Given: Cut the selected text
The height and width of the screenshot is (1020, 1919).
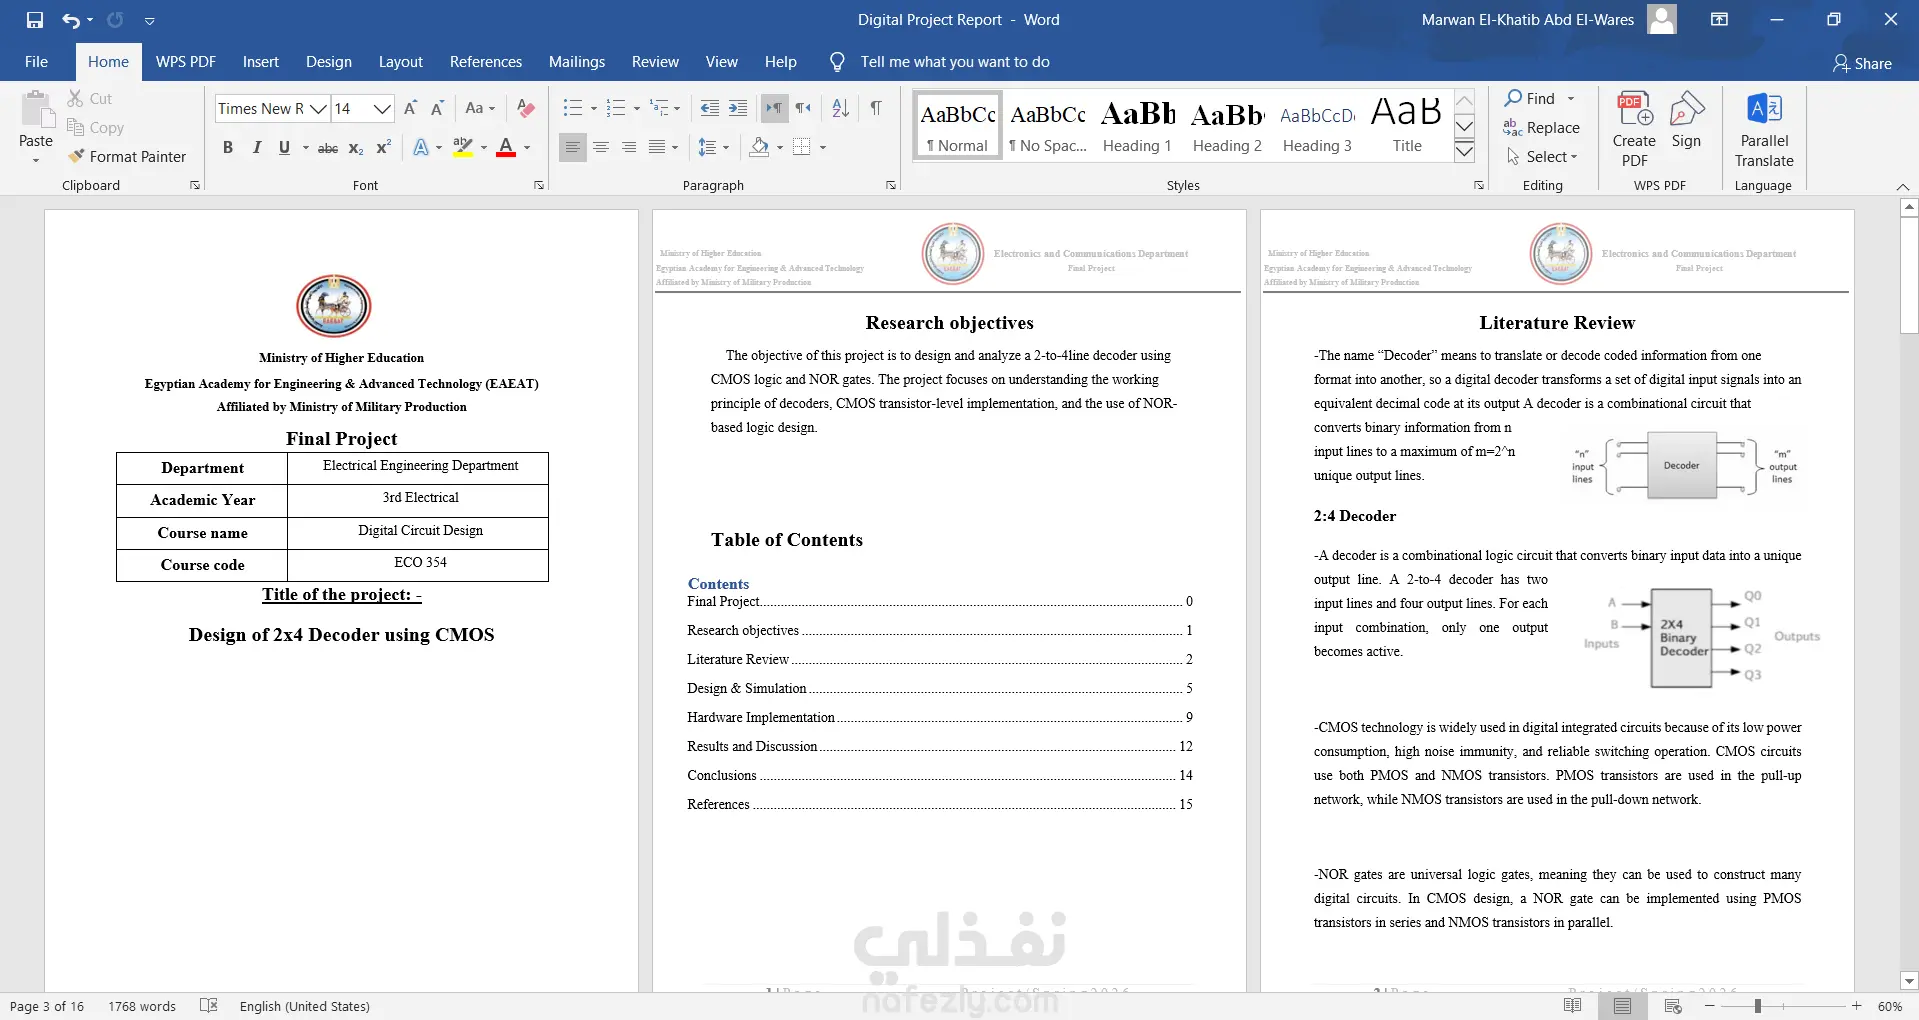Looking at the screenshot, I should click(90, 99).
